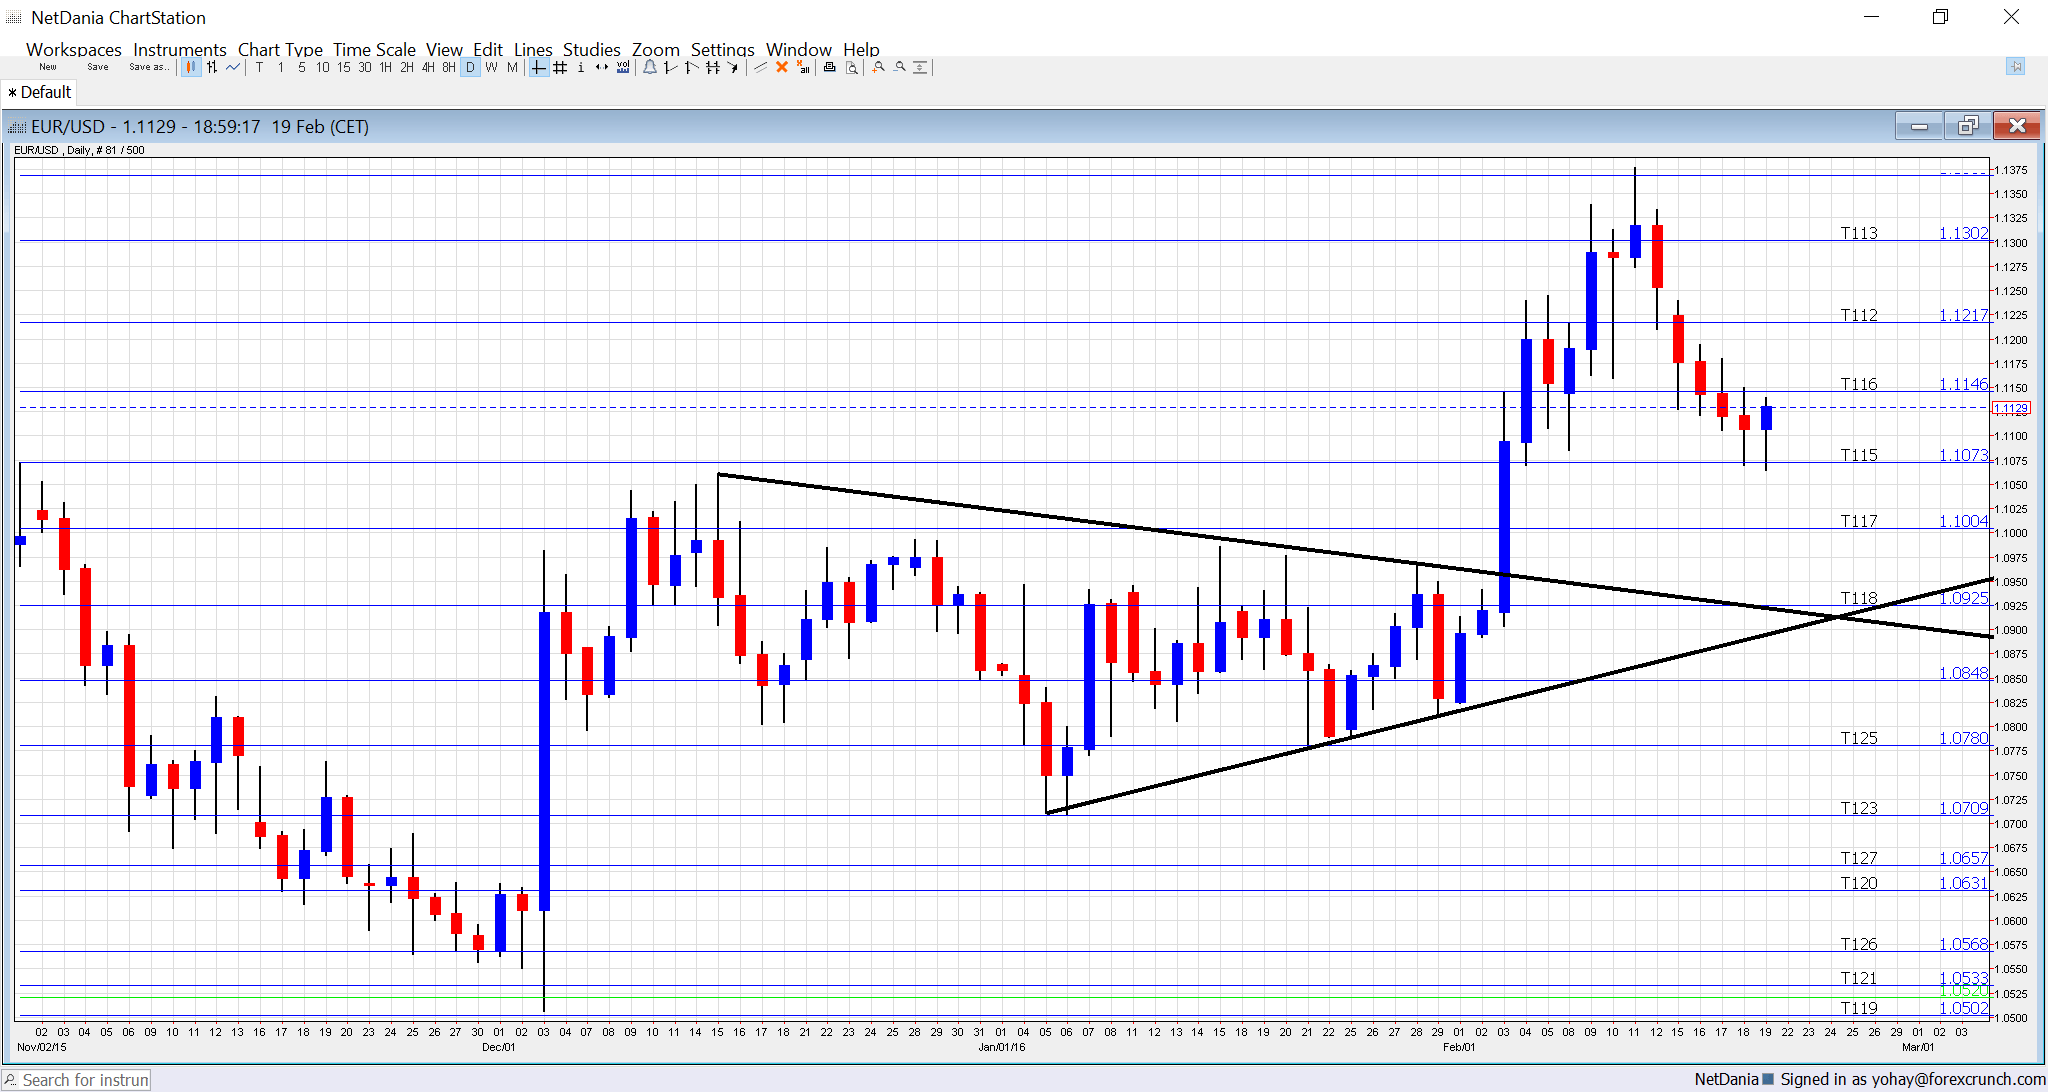Click the T123 1.0709 level label
Viewport: 2048px width, 1092px height.
1914,808
